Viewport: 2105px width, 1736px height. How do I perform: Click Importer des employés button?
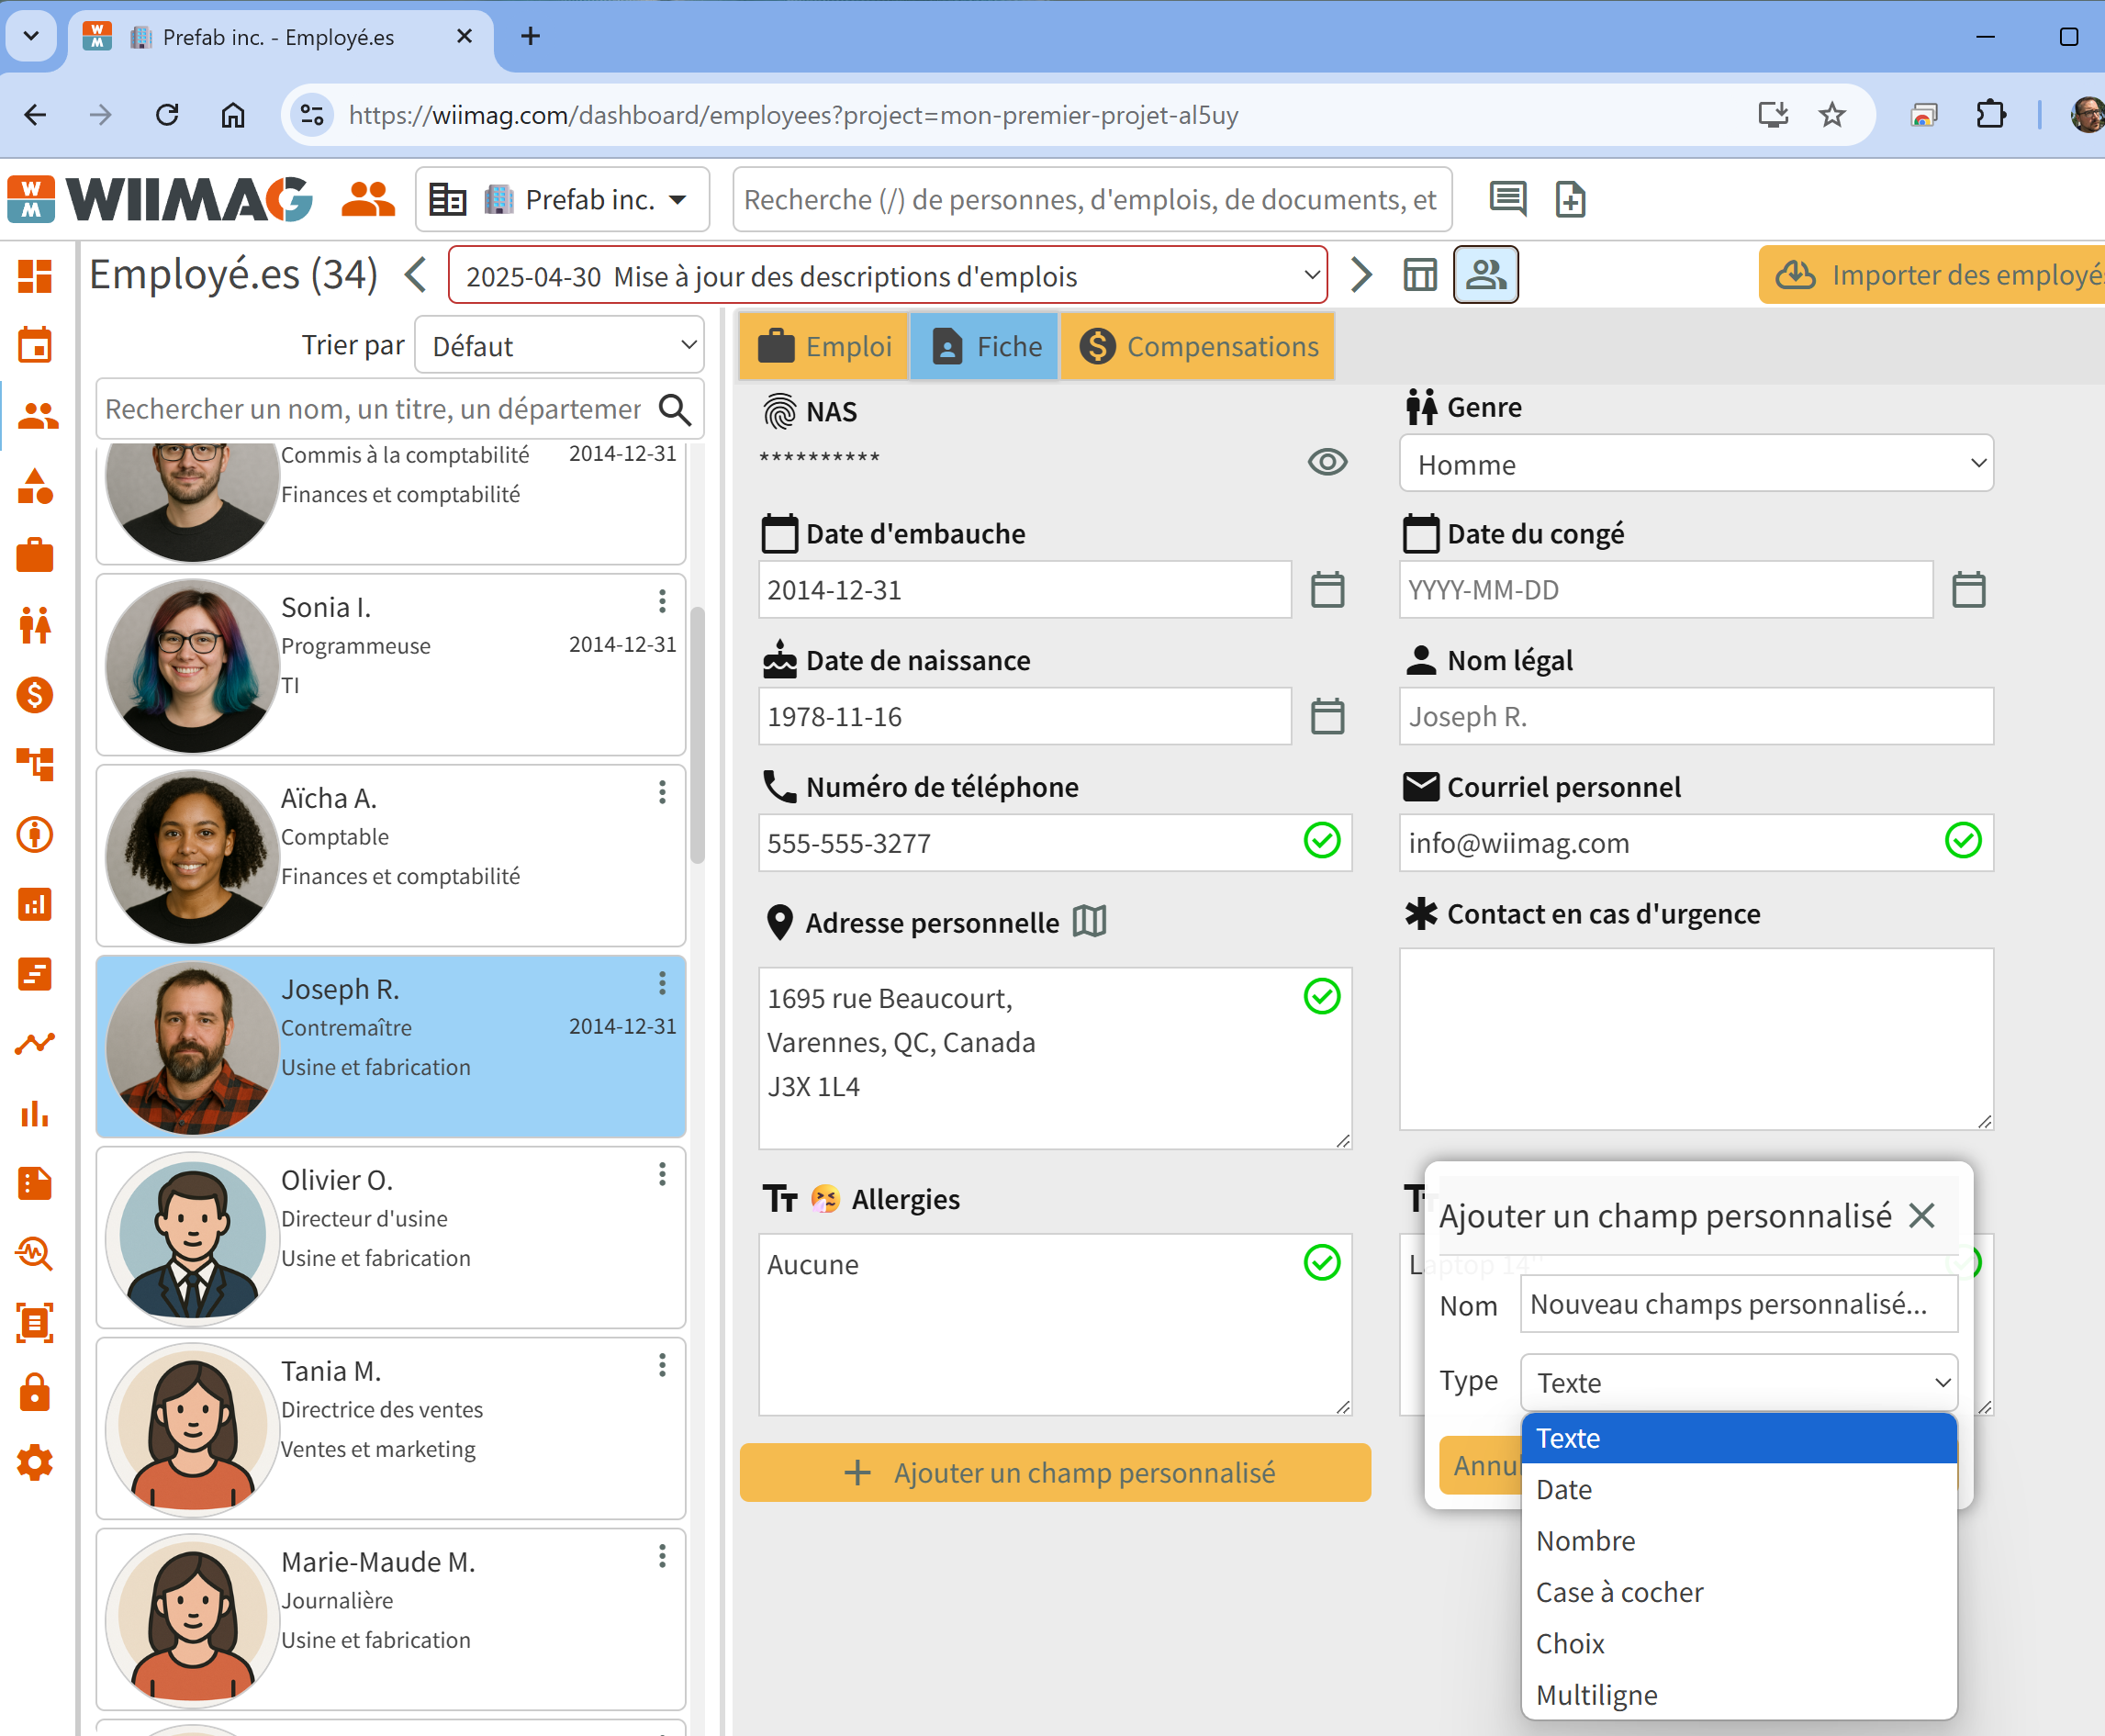(x=1932, y=275)
